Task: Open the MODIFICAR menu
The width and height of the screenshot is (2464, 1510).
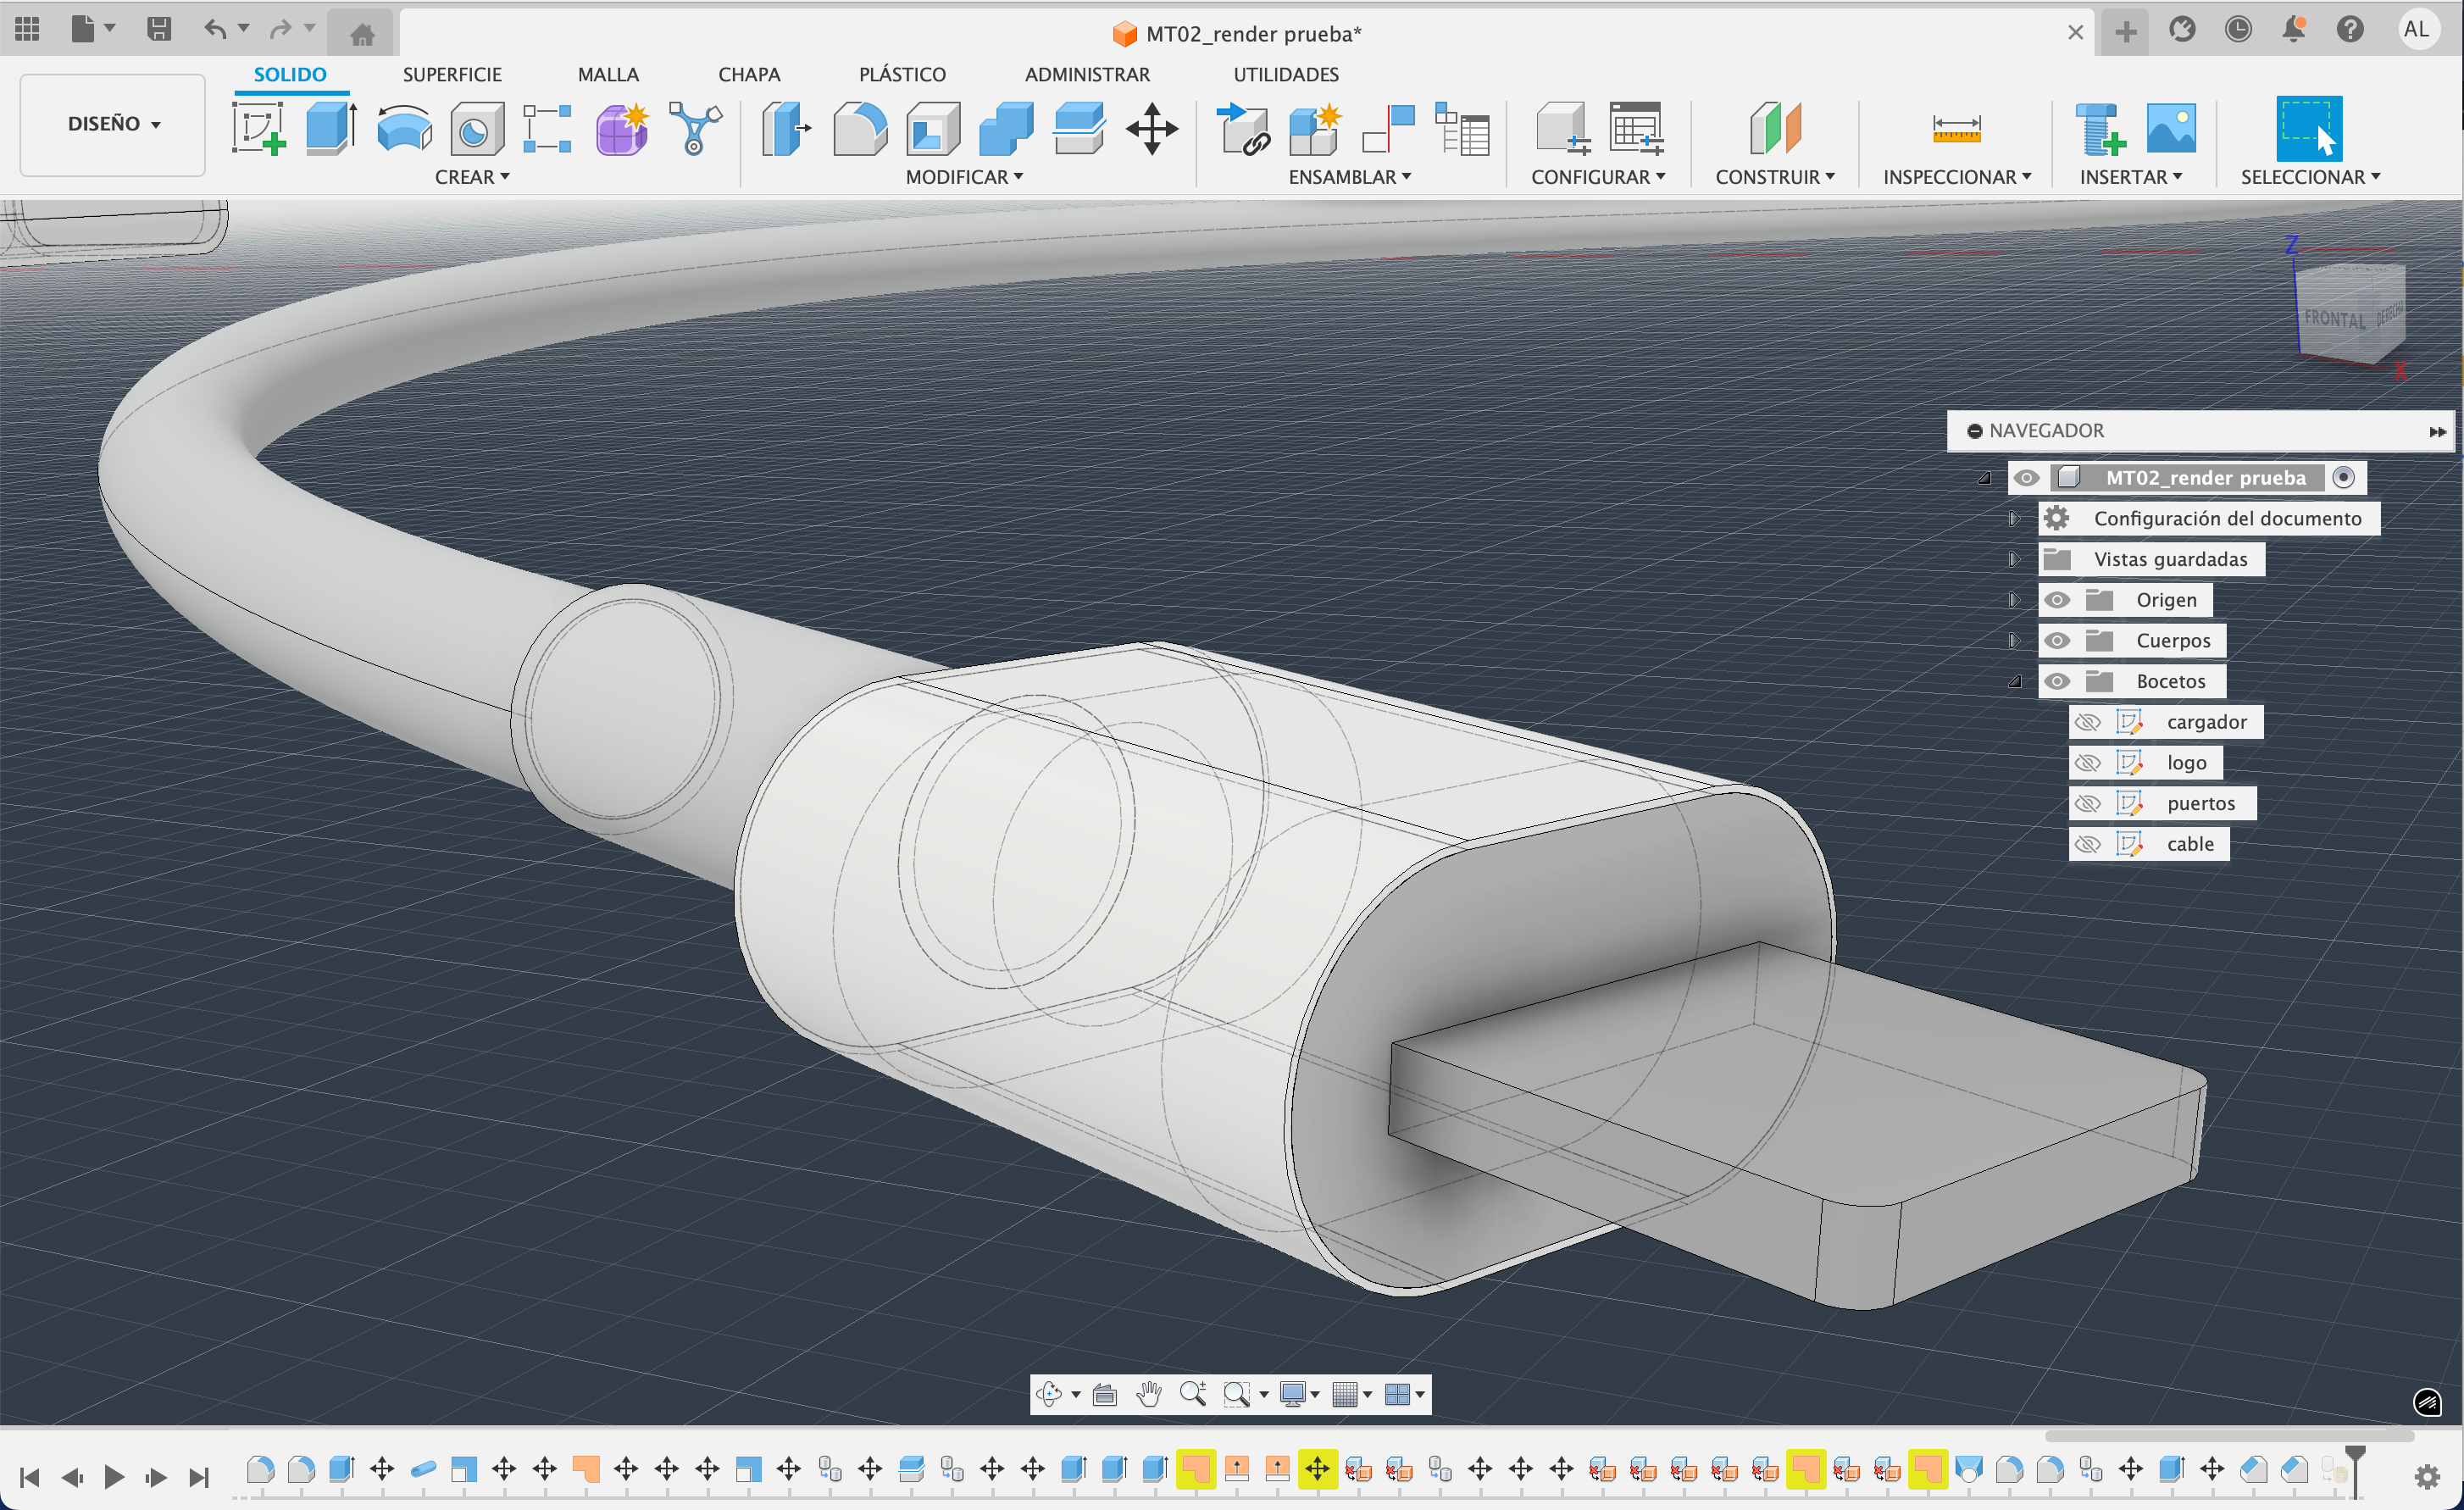Action: coord(963,177)
